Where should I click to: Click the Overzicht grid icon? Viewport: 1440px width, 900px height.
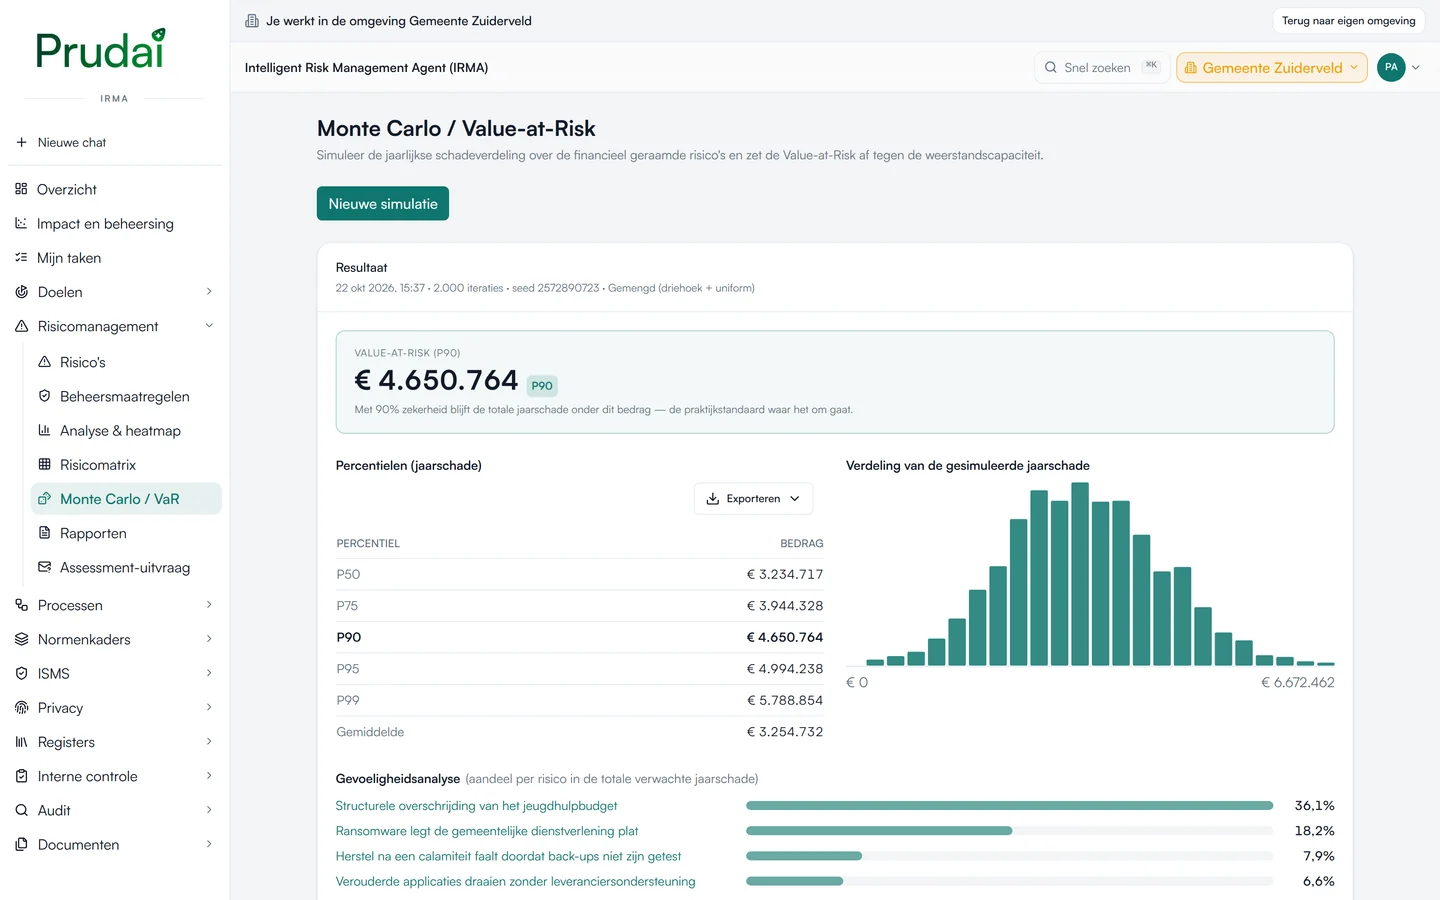pos(21,189)
